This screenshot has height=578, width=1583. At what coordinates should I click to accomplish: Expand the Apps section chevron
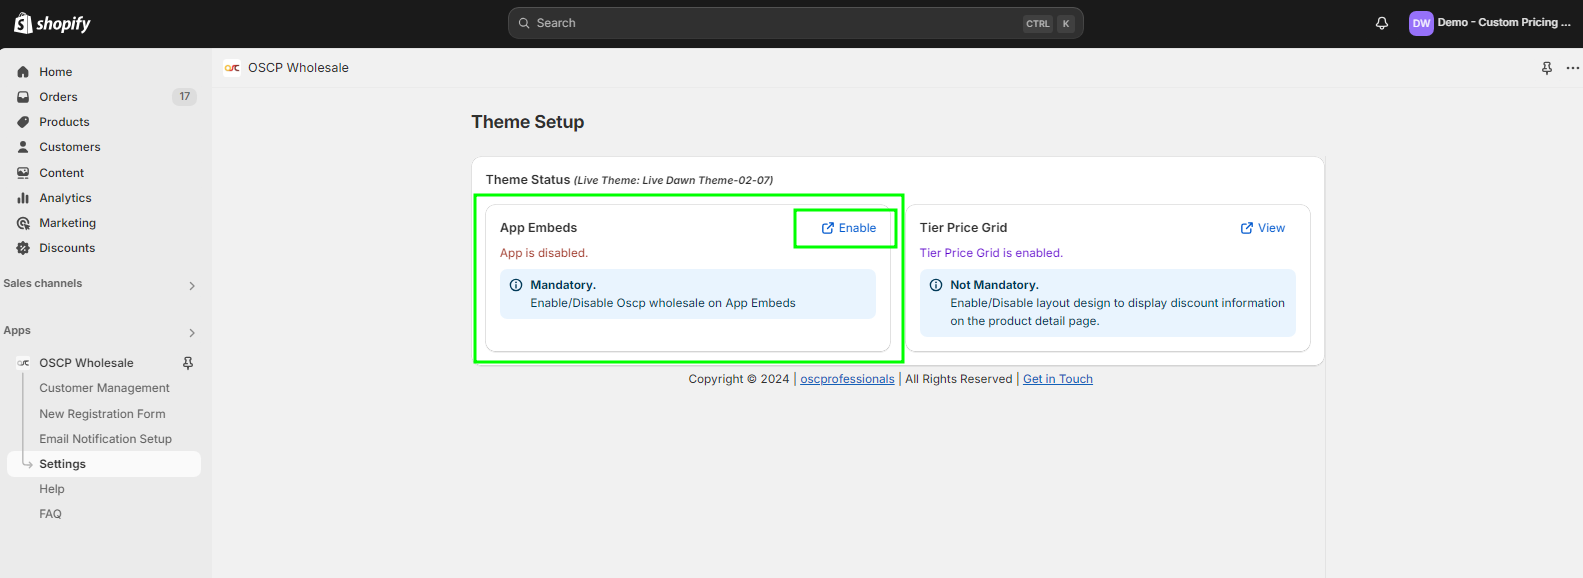pyautogui.click(x=192, y=333)
